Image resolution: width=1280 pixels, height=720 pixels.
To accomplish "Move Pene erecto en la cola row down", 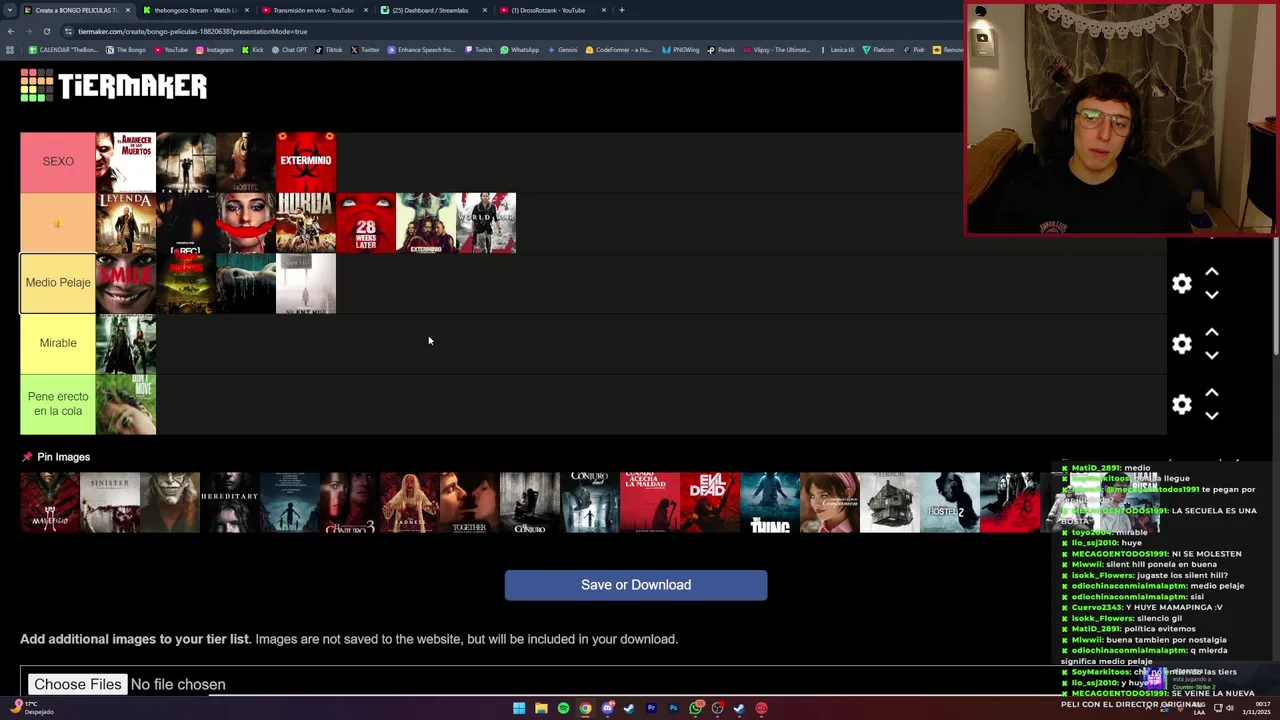I will coord(1212,416).
